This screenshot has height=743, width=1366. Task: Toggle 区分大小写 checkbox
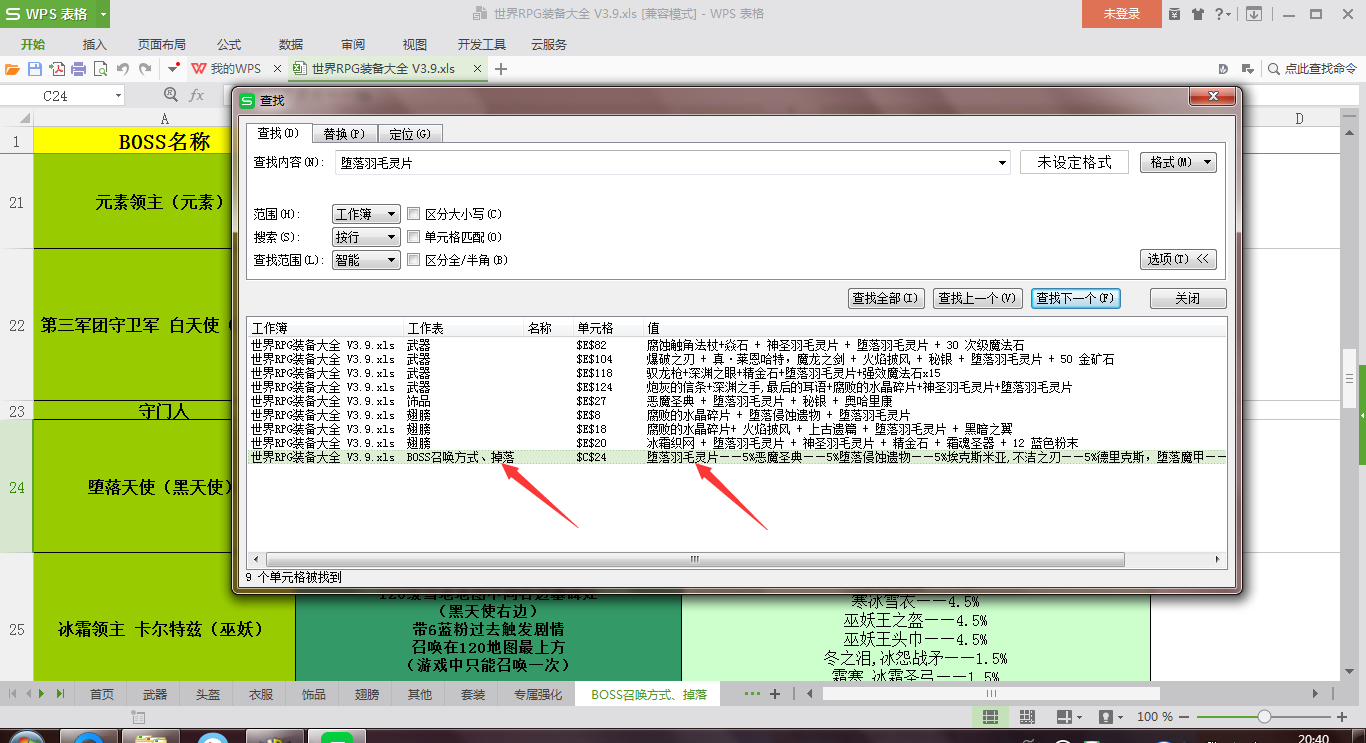pyautogui.click(x=413, y=214)
